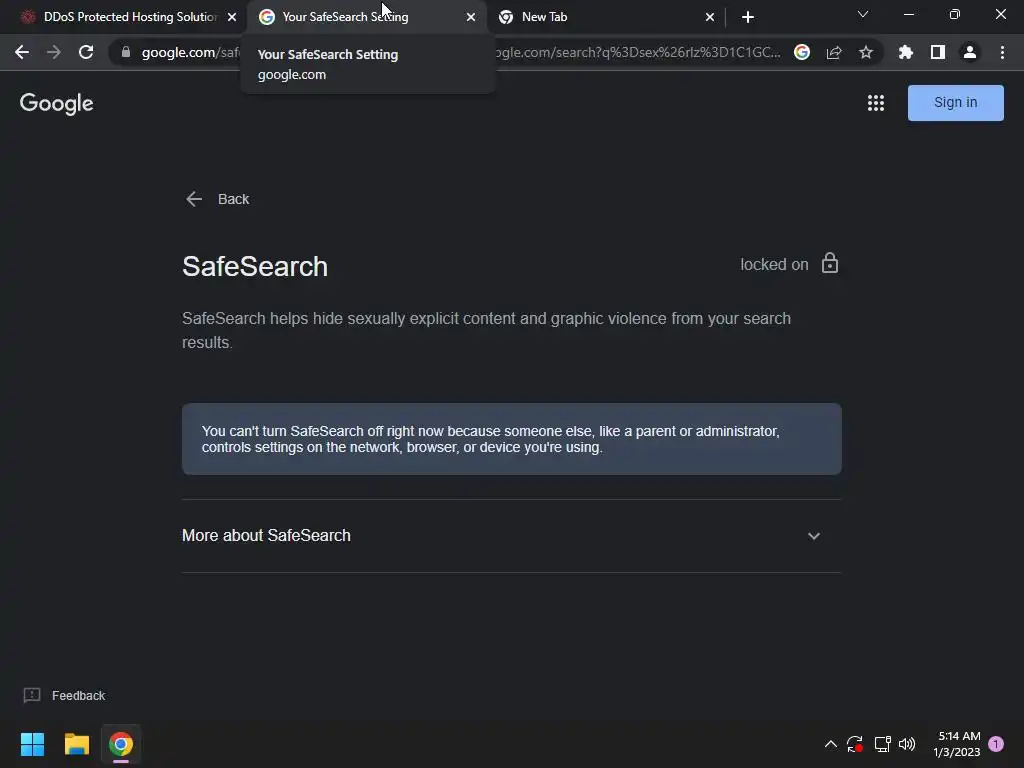Restore down the Chrome window
The width and height of the screenshot is (1024, 768).
(954, 14)
